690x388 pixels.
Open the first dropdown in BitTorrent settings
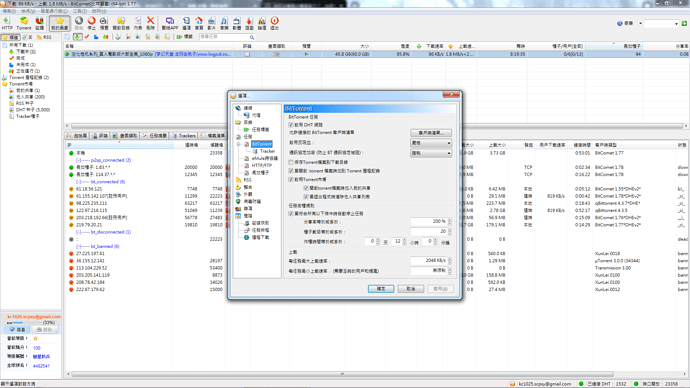431,143
